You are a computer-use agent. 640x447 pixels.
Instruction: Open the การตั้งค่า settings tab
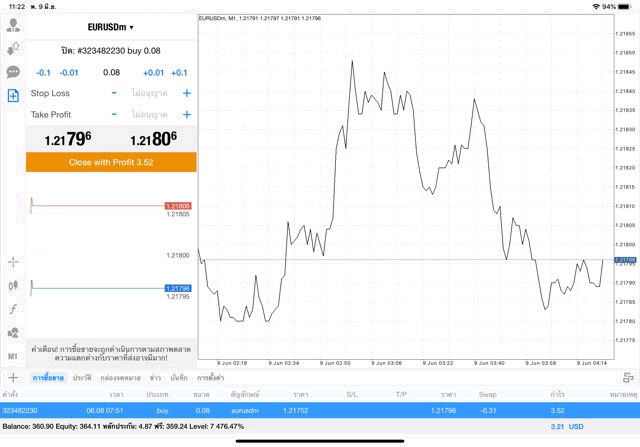211,378
